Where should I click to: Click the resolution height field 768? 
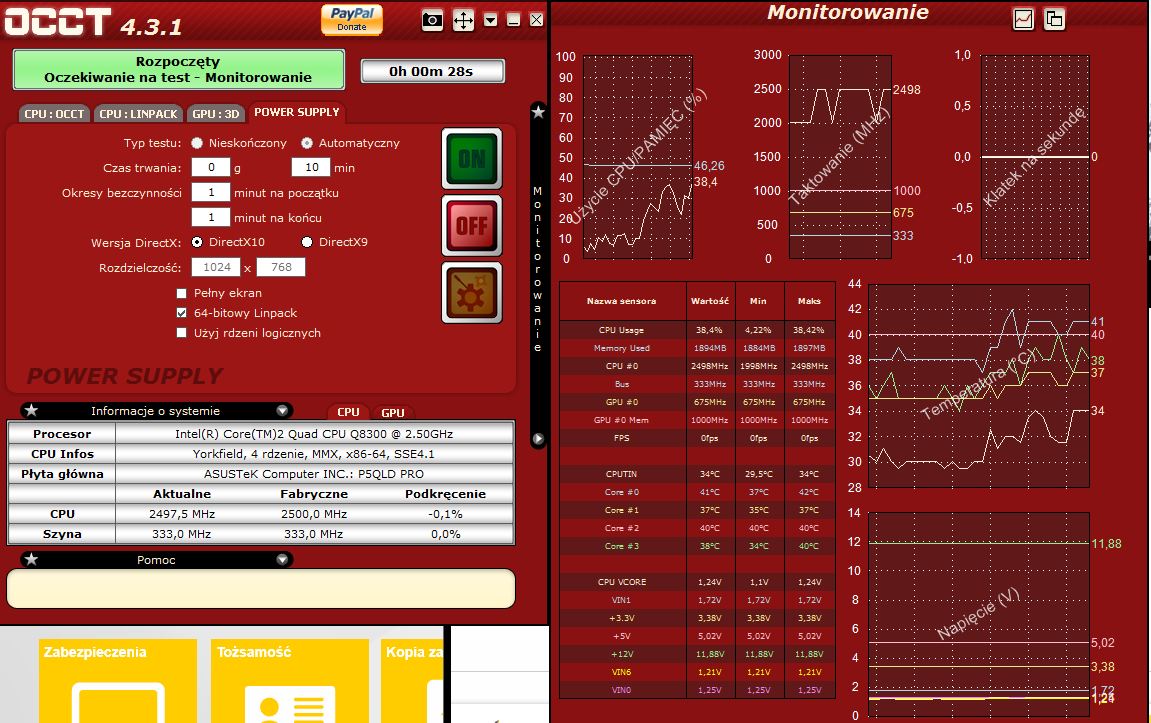pos(281,267)
